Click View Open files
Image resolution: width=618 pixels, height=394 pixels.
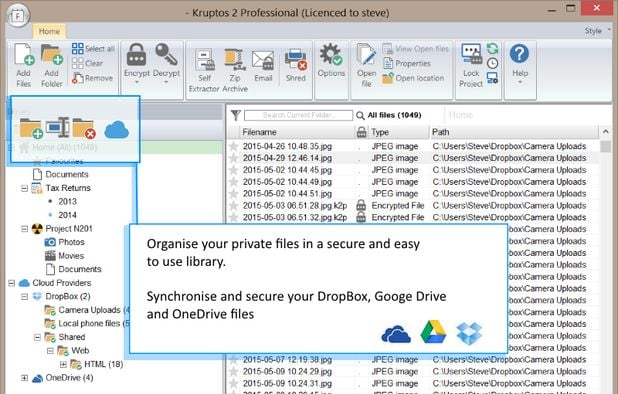coord(416,48)
